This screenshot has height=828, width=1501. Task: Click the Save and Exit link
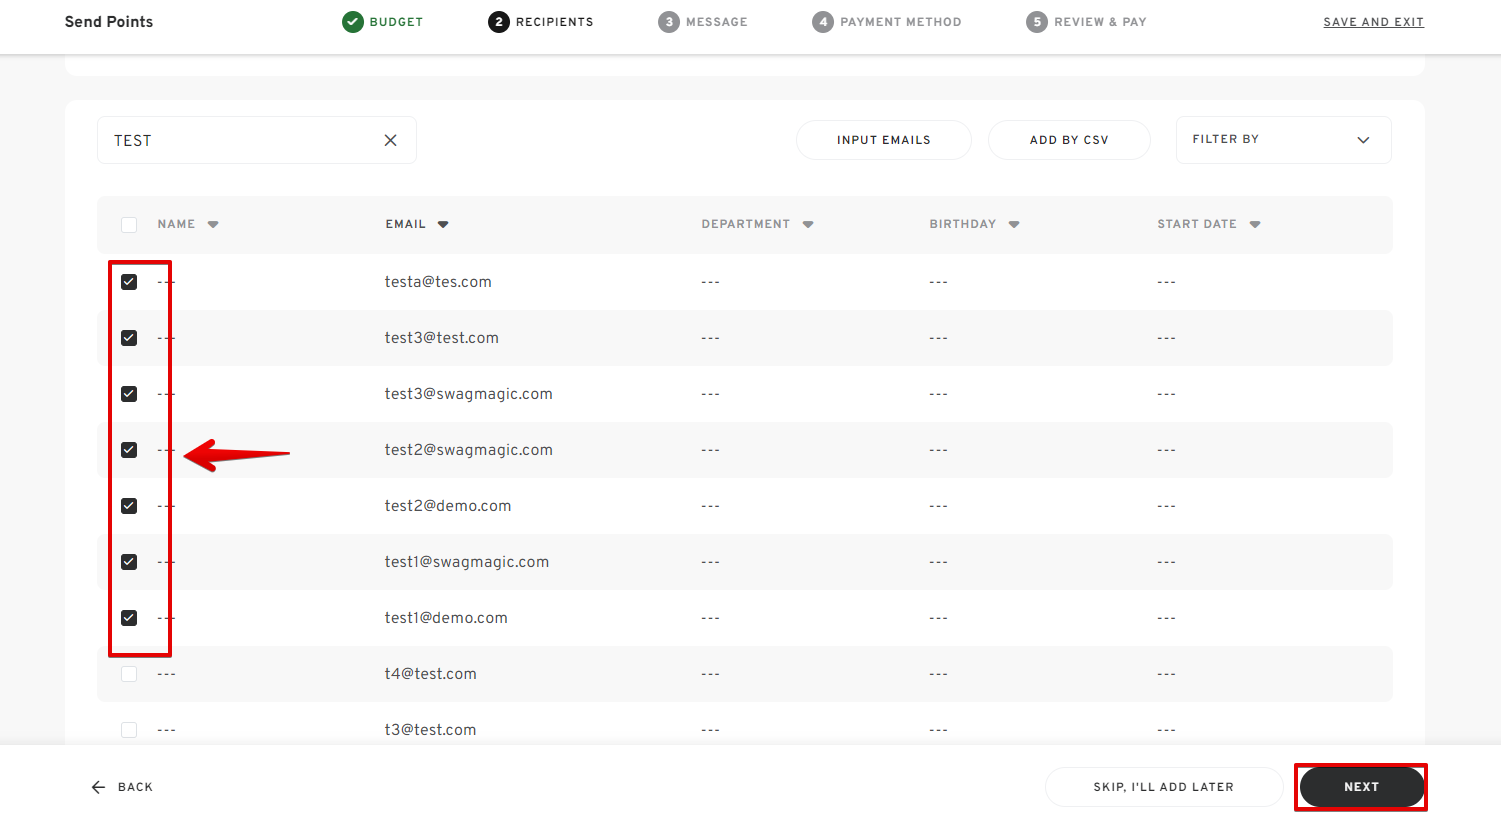click(x=1373, y=22)
